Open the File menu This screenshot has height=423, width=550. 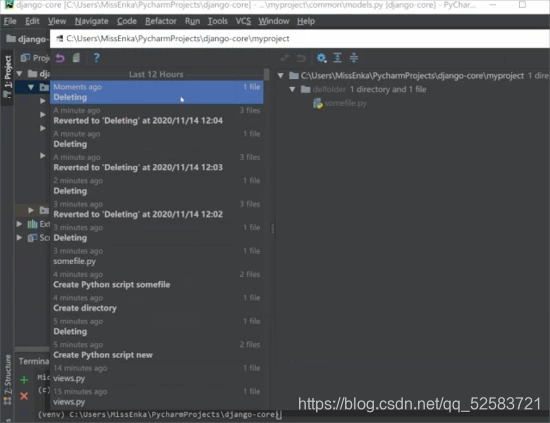pyautogui.click(x=10, y=21)
